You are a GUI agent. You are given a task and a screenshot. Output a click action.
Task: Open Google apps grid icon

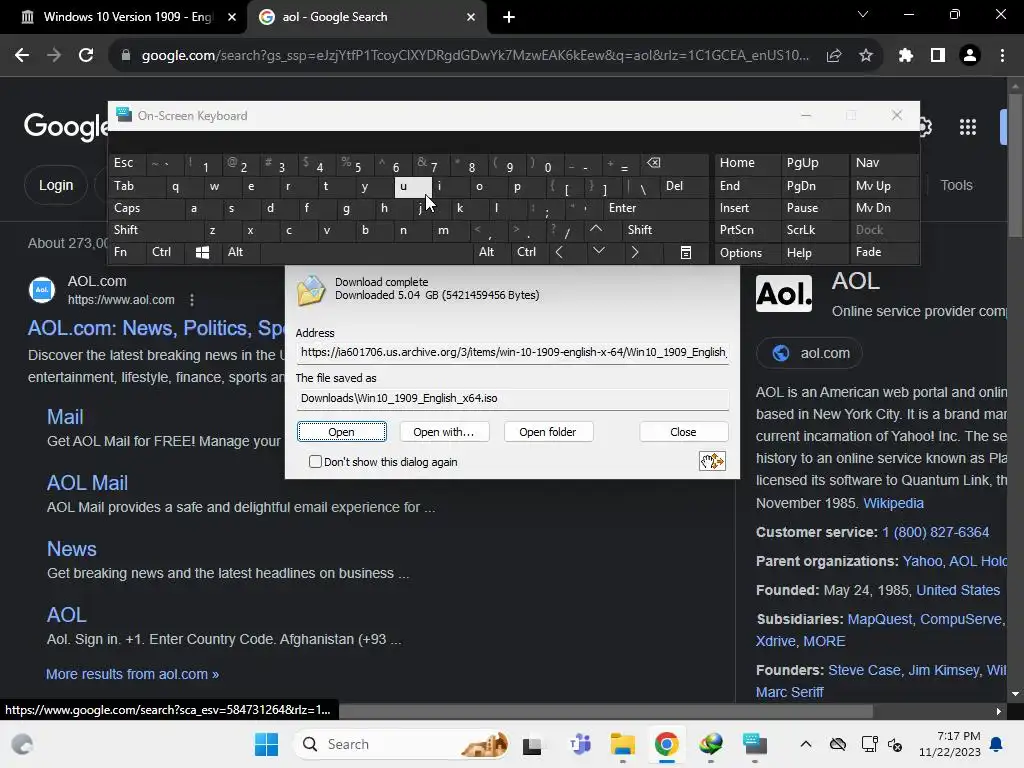tap(967, 127)
